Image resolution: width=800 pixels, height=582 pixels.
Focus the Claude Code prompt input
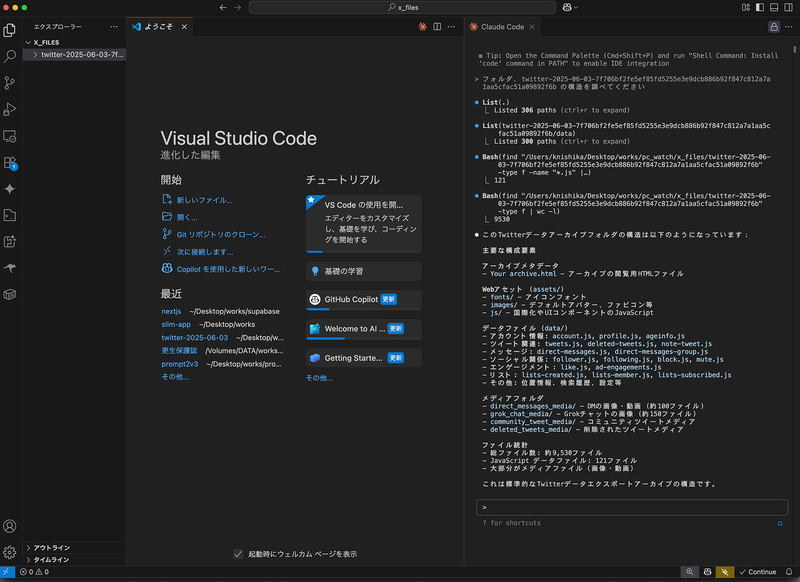pos(632,508)
